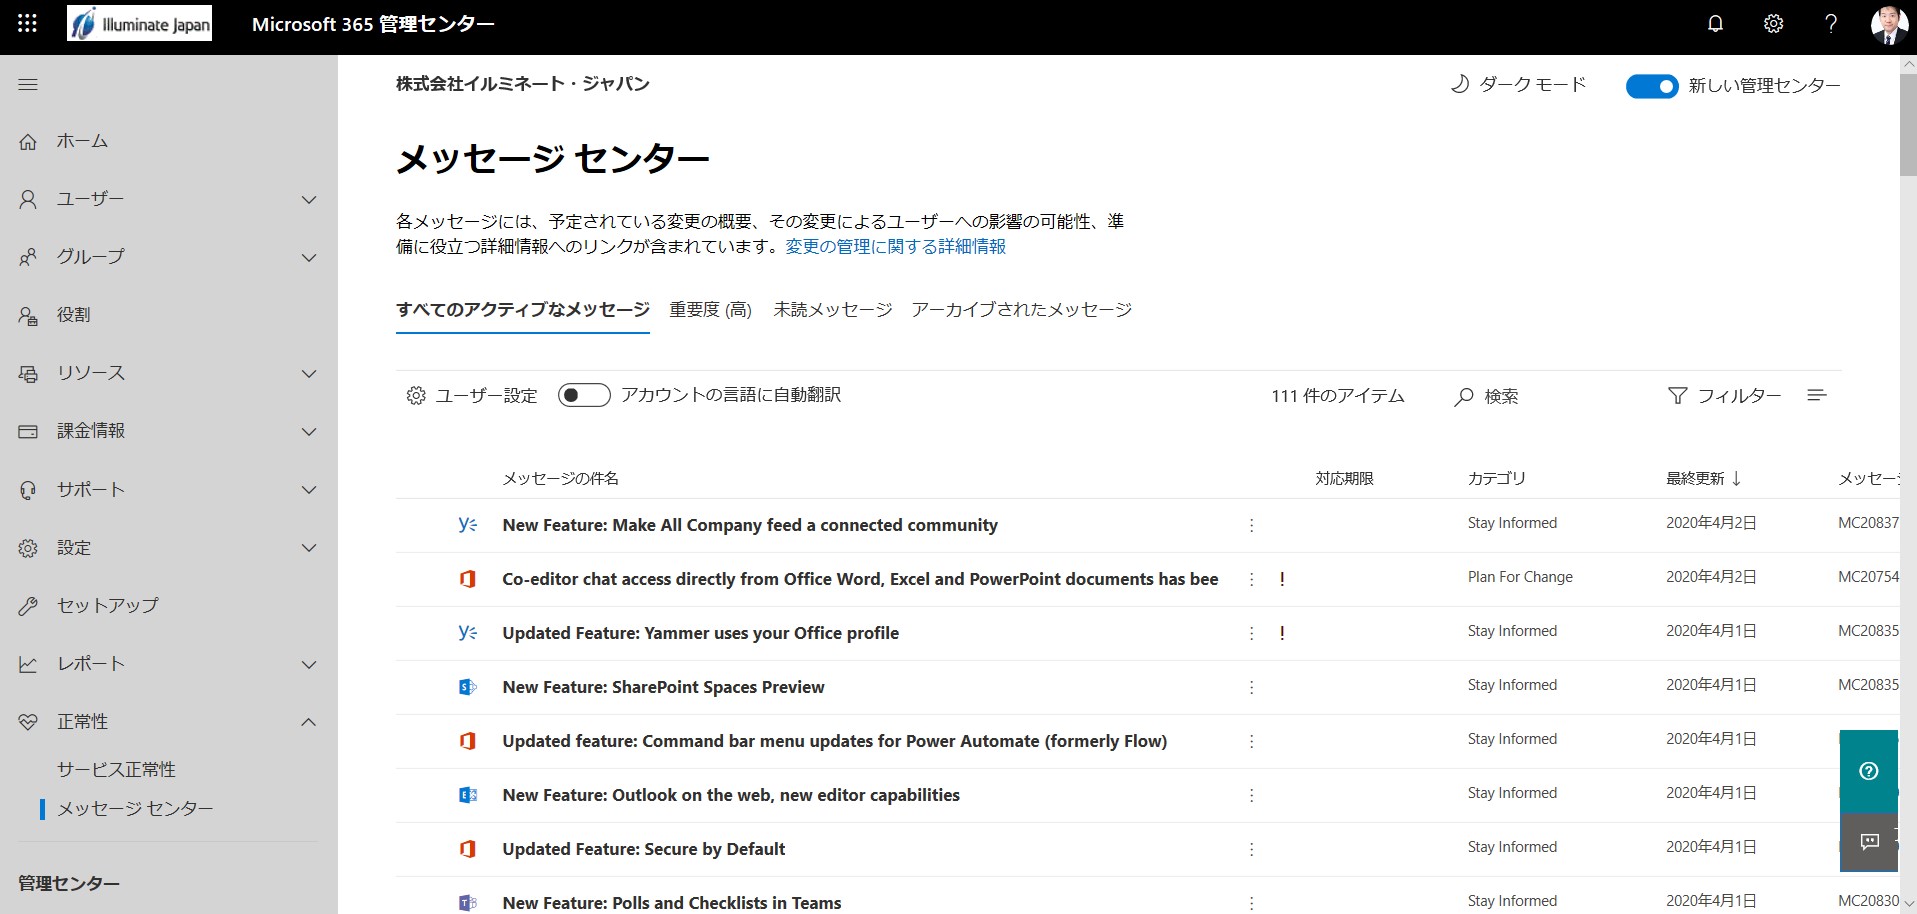Click Yammer icon beside Make All Company feed

click(x=467, y=524)
